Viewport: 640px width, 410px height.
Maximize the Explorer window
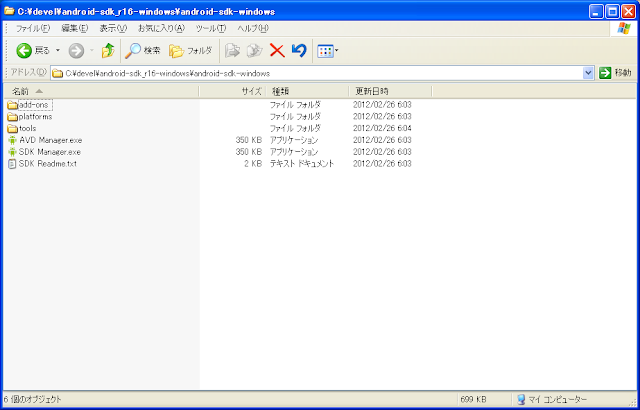pyautogui.click(x=612, y=11)
